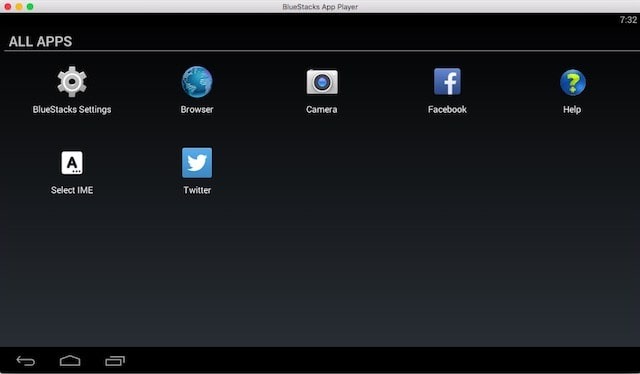The width and height of the screenshot is (640, 374).
Task: Open the Camera app icon
Action: (322, 82)
